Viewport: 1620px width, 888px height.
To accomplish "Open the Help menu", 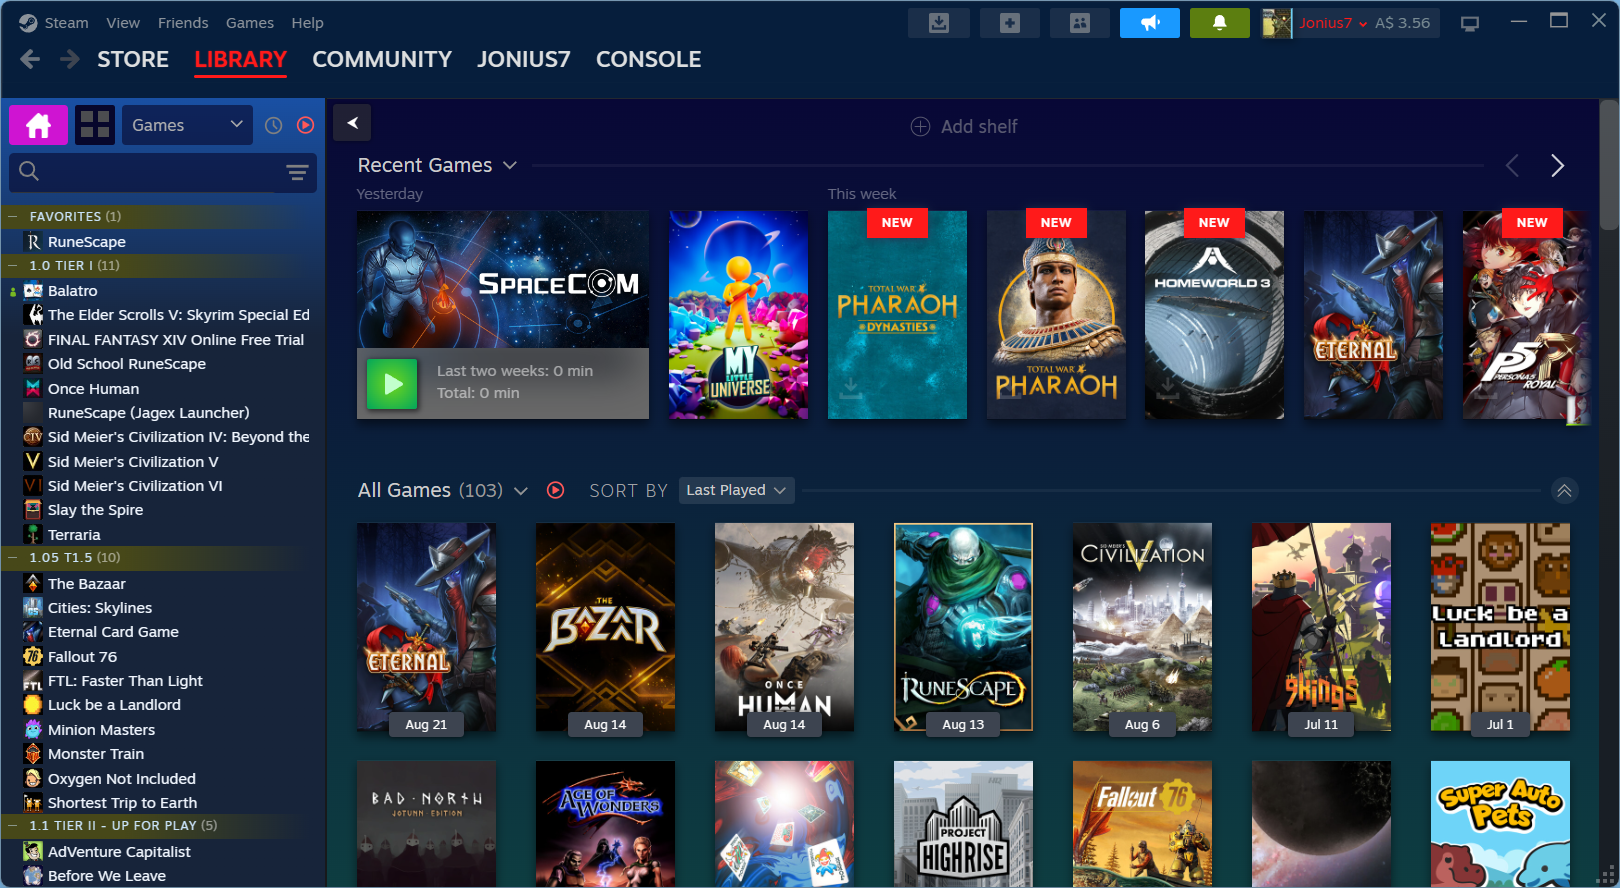I will point(307,23).
